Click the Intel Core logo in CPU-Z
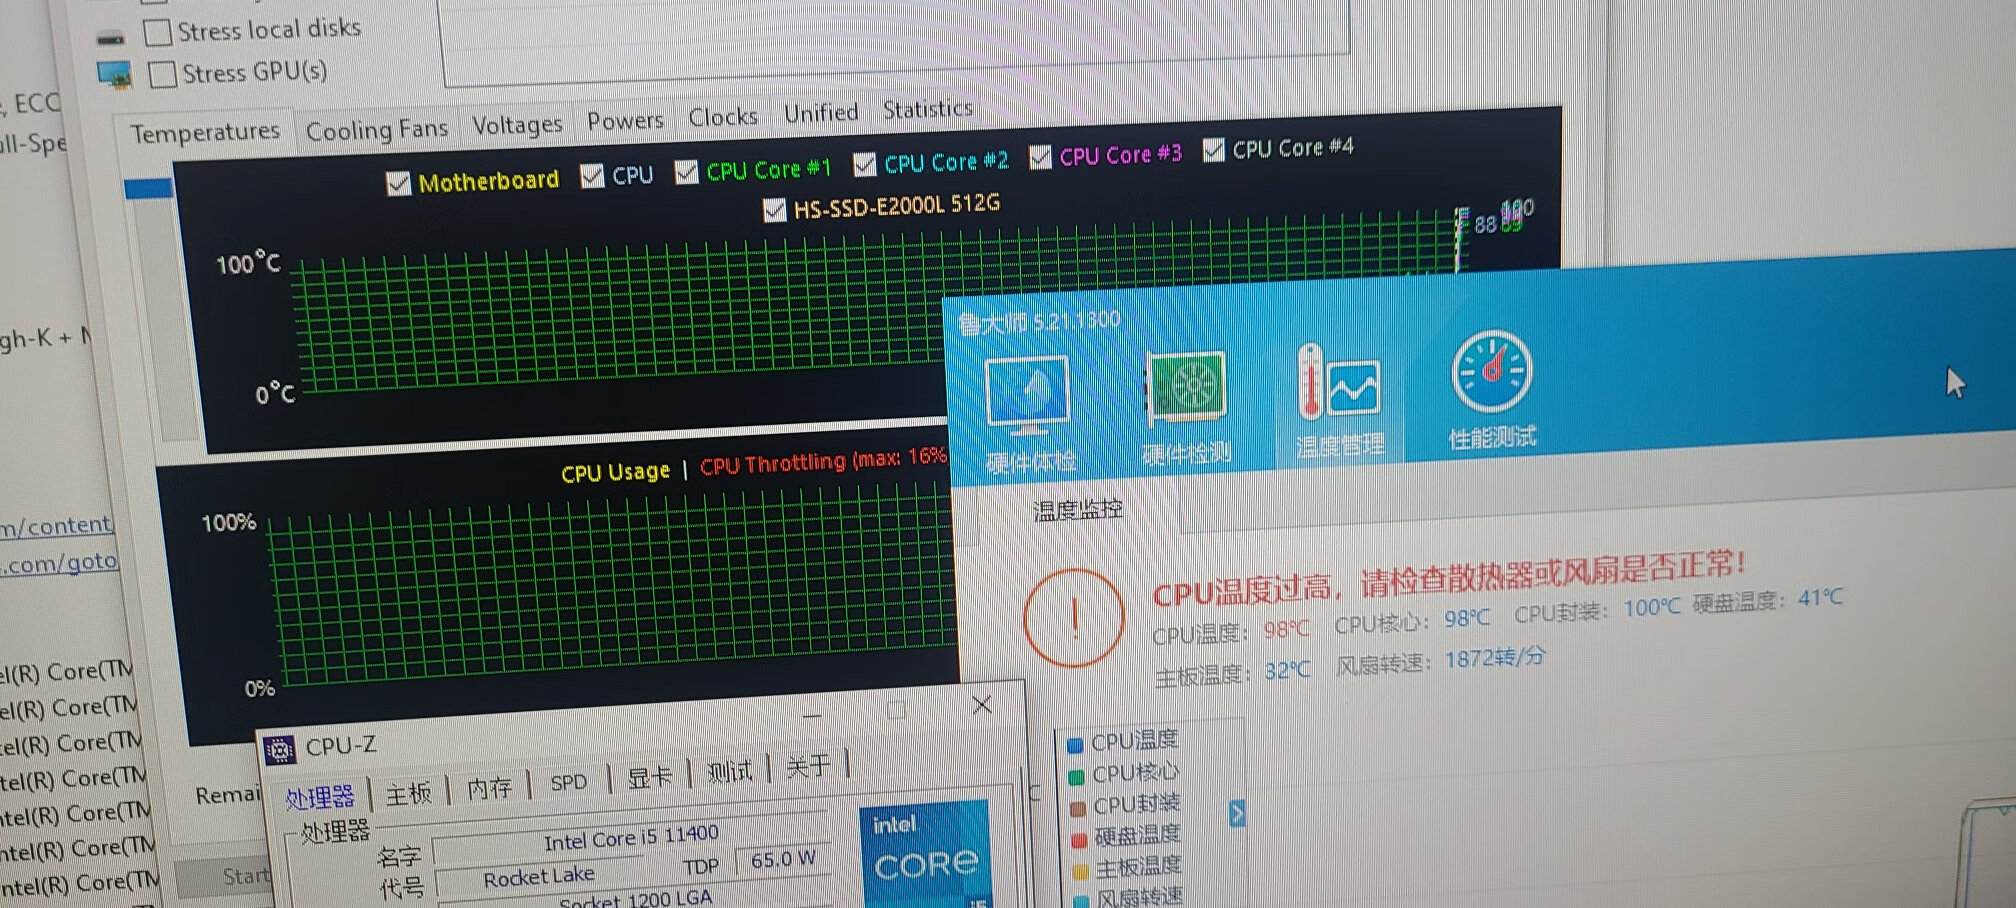The height and width of the screenshot is (908, 2016). point(925,853)
